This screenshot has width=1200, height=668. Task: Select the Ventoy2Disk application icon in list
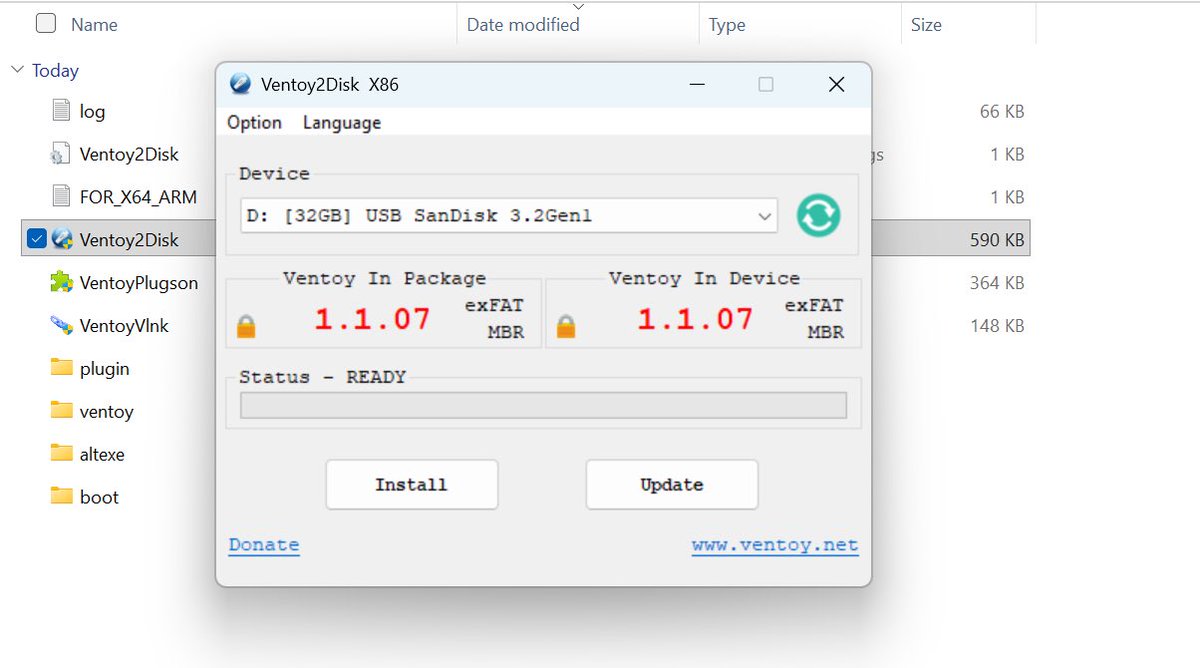[x=62, y=239]
